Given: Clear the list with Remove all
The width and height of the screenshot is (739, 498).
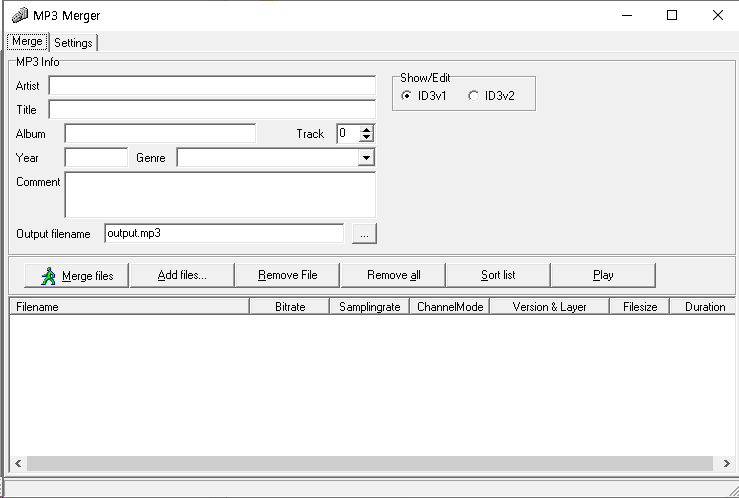Looking at the screenshot, I should [393, 276].
